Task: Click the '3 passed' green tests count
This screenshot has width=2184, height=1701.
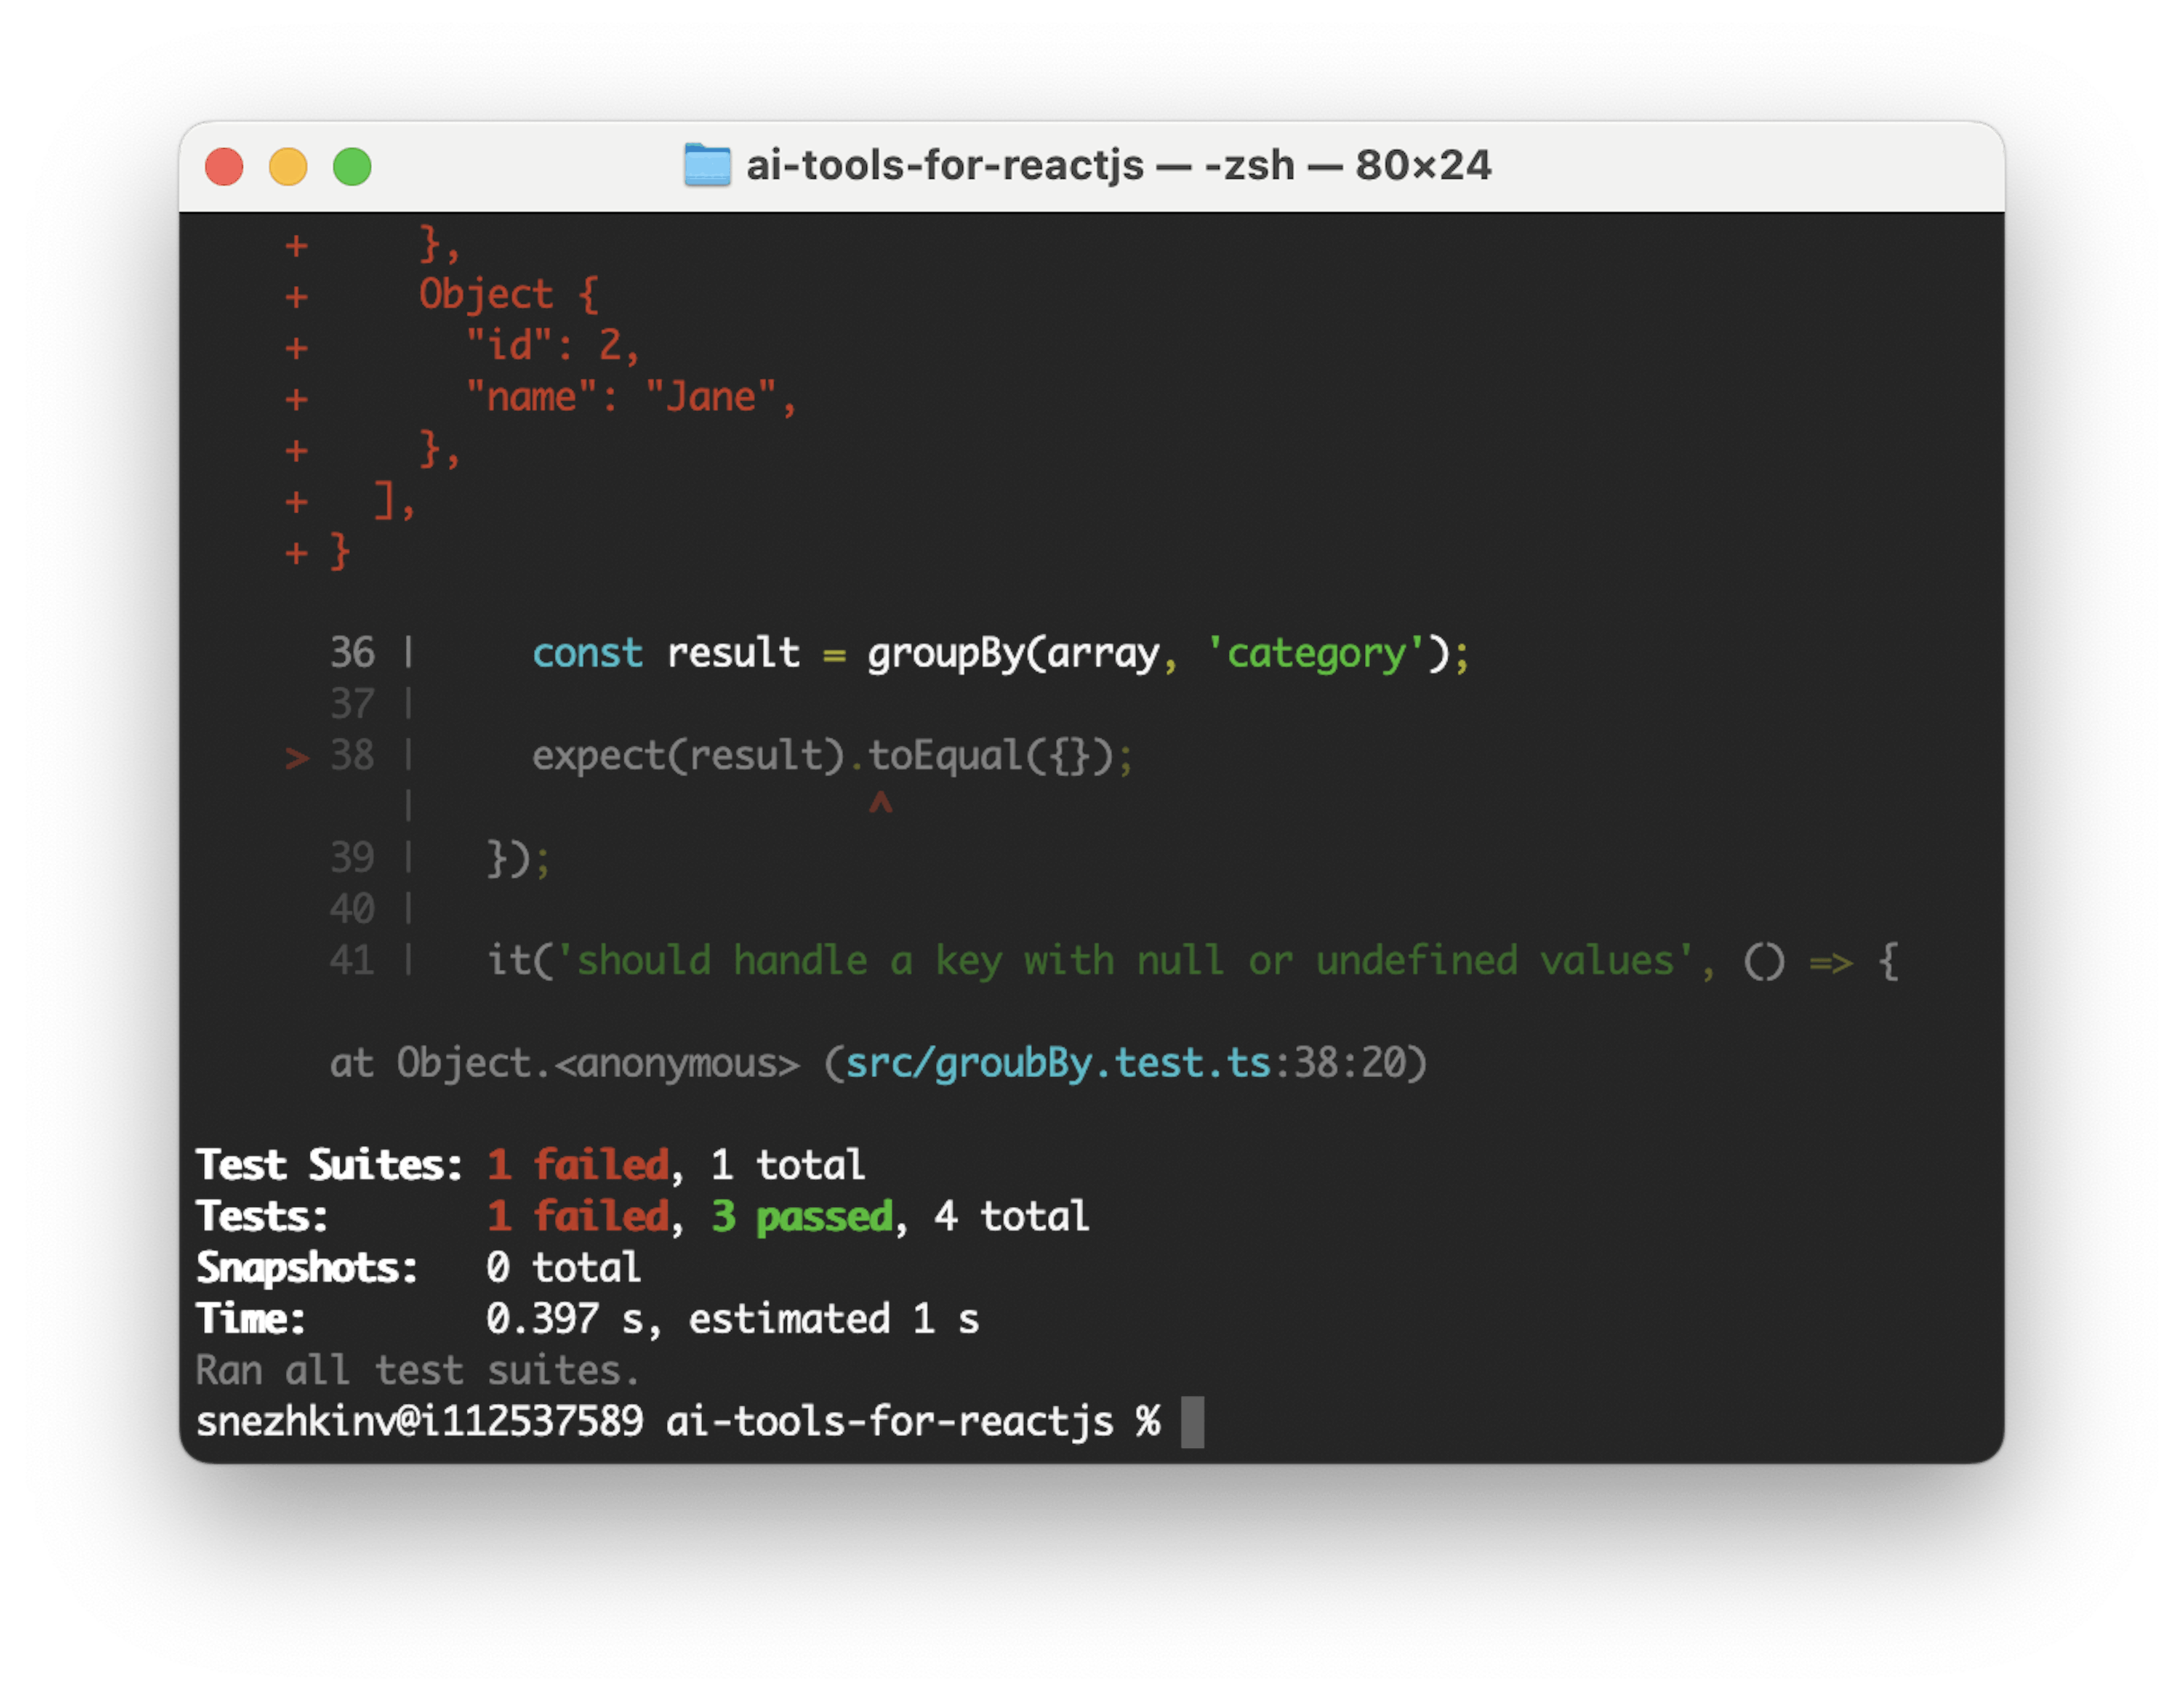Action: [802, 1217]
